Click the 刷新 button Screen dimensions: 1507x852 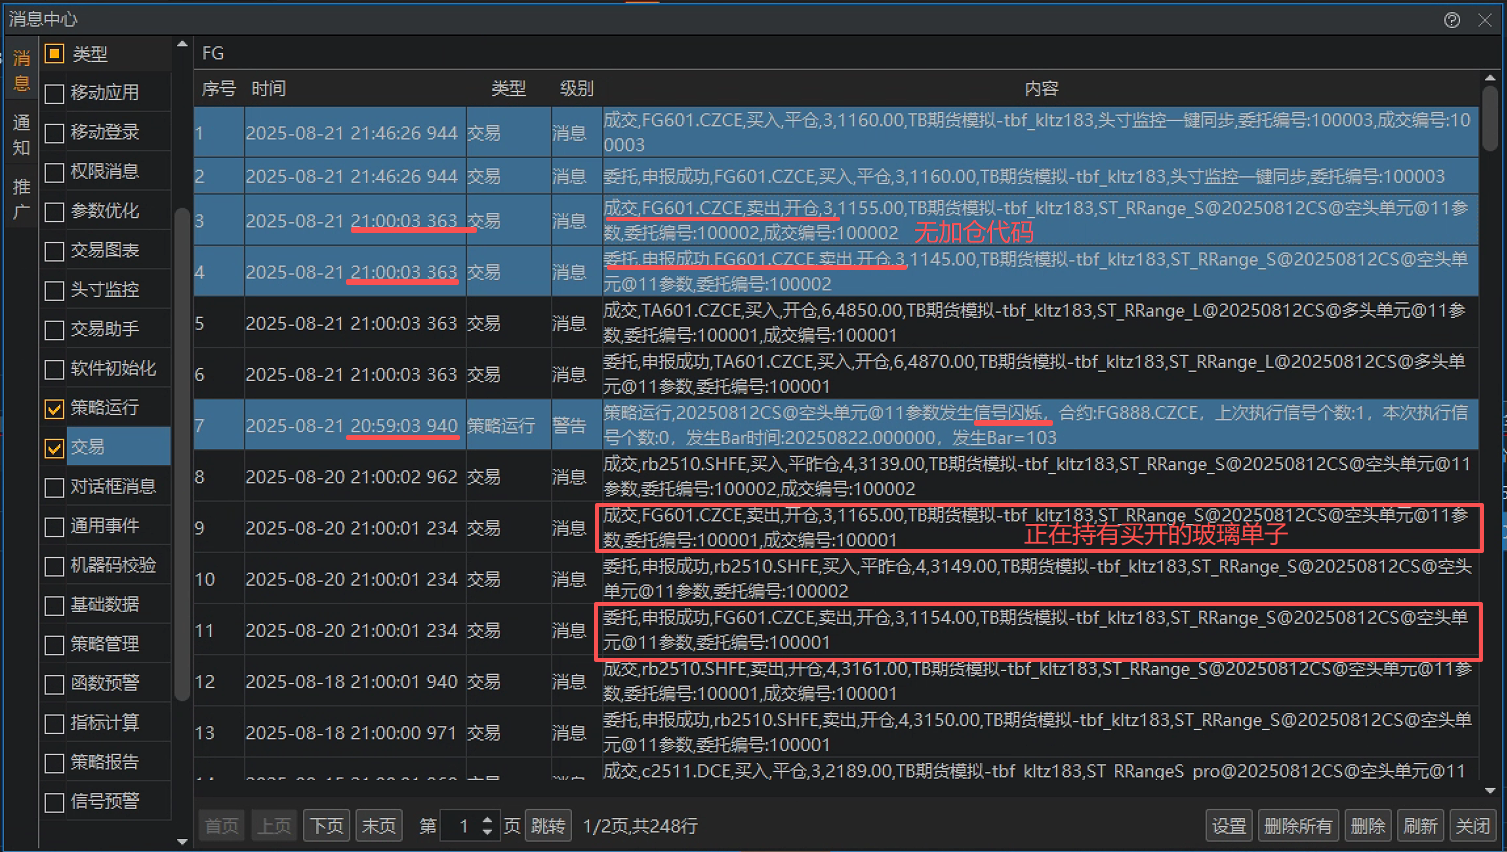coord(1420,826)
